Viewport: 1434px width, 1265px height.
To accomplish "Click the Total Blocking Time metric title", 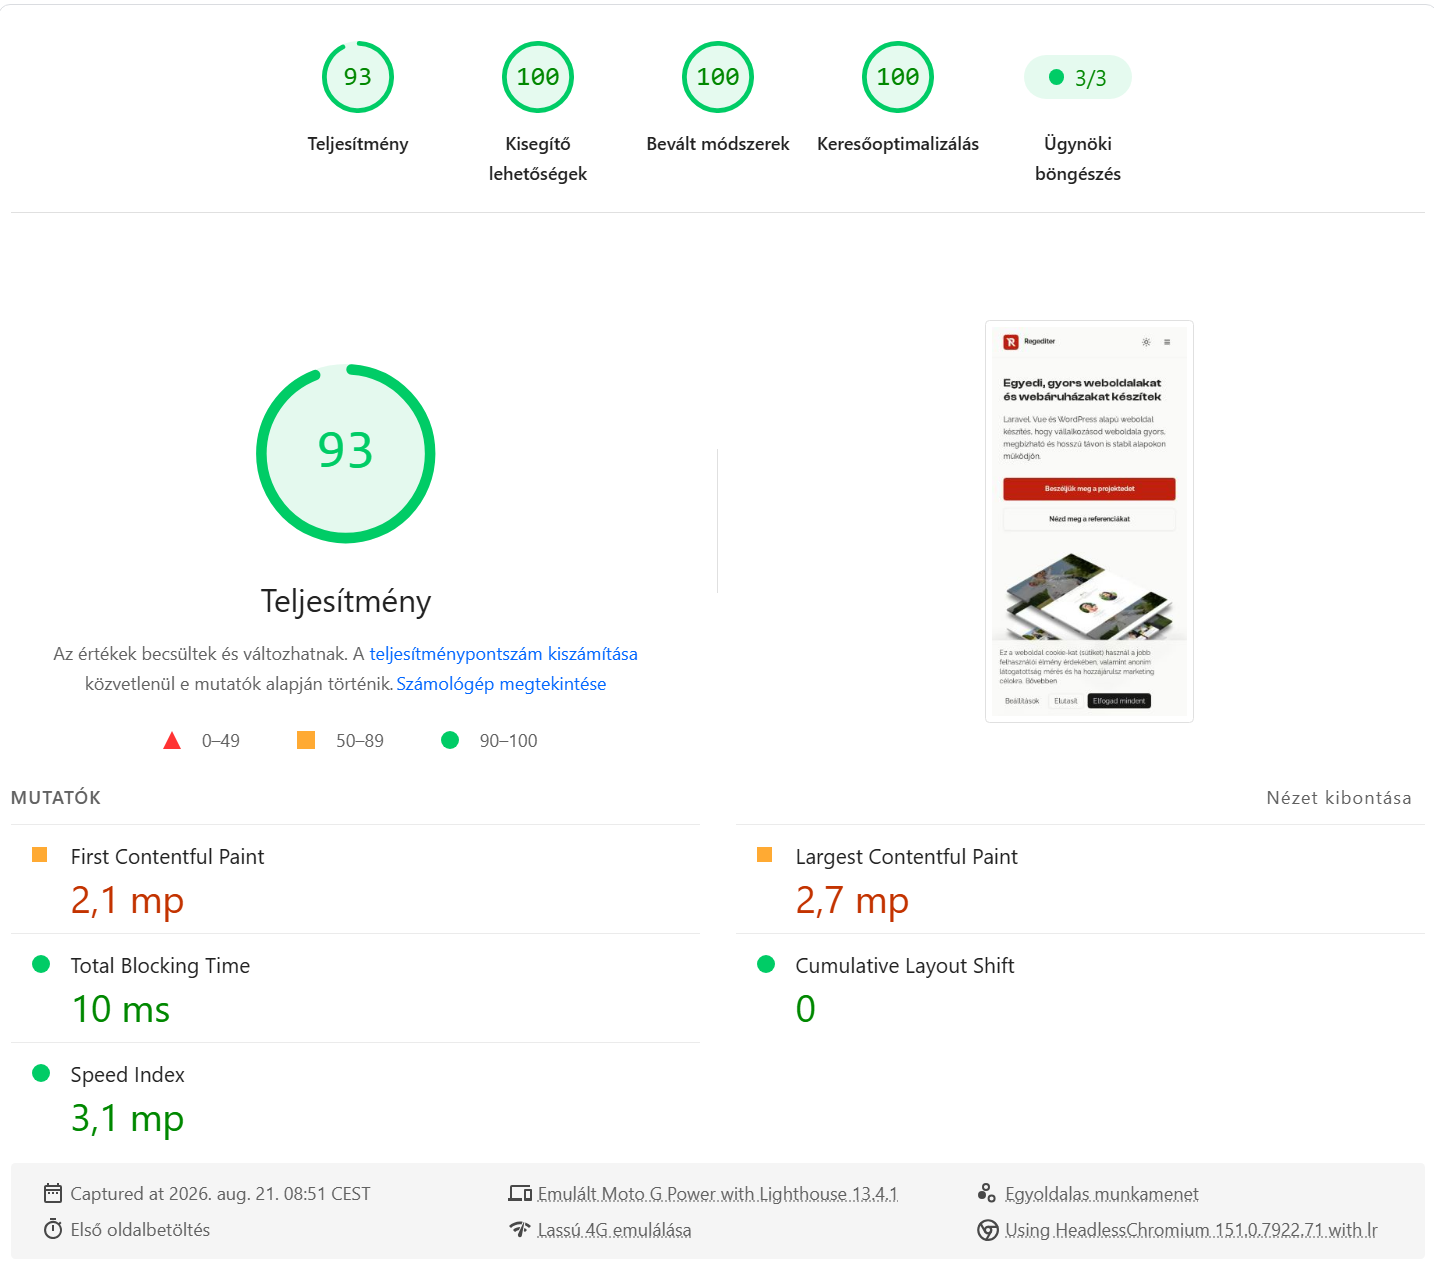I will click(x=160, y=966).
